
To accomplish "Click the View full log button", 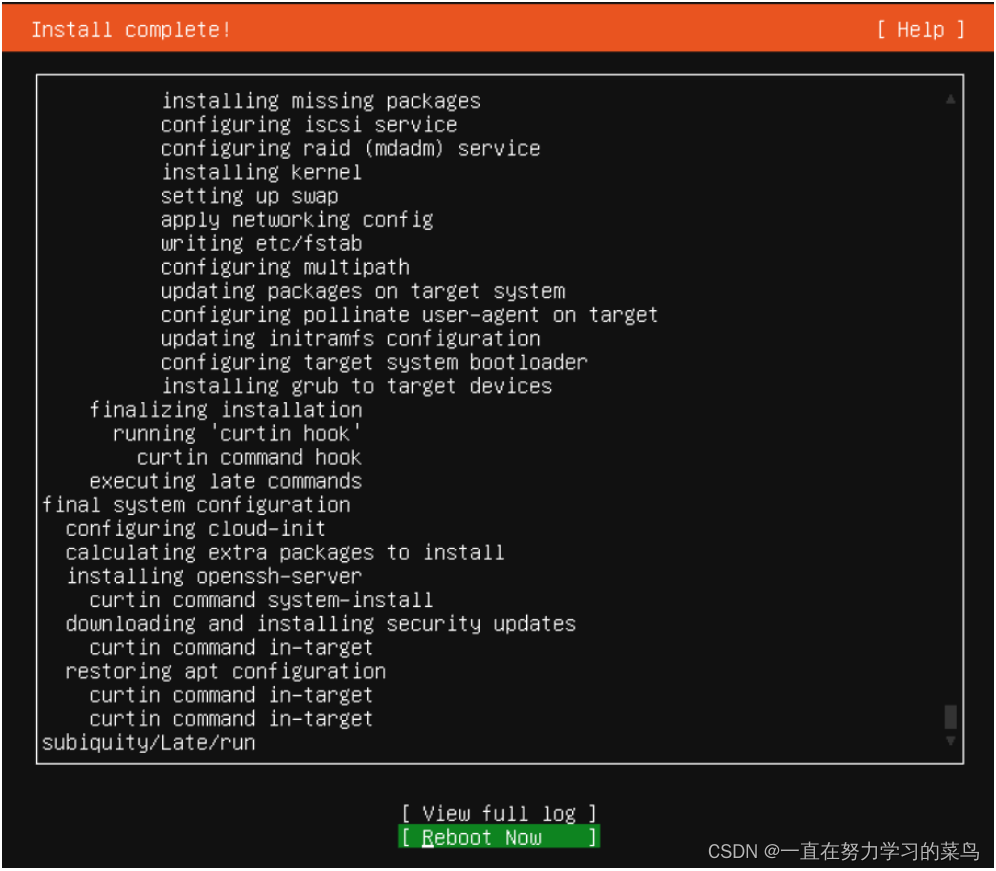I will tap(499, 813).
